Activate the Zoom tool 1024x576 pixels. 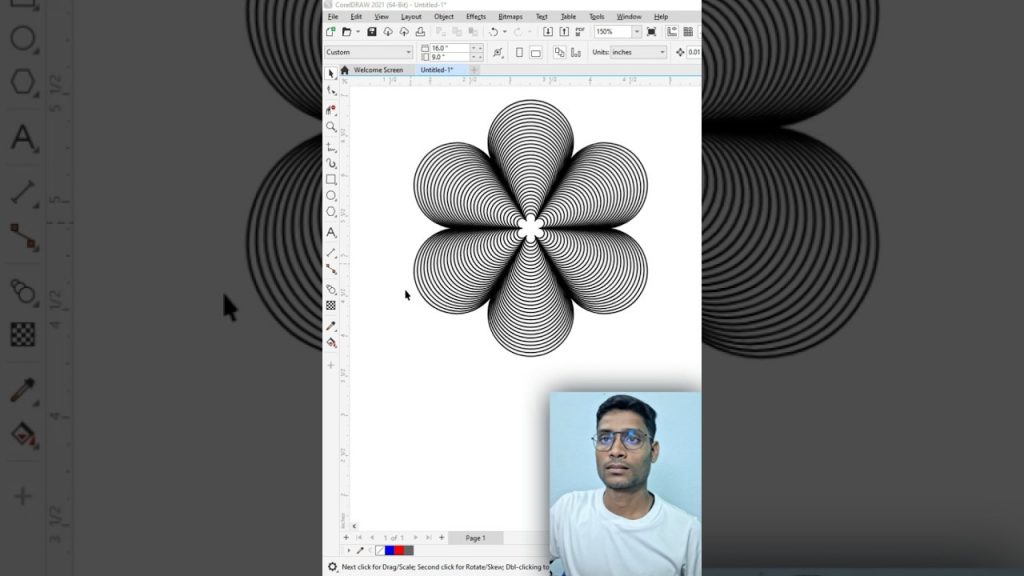[330, 126]
